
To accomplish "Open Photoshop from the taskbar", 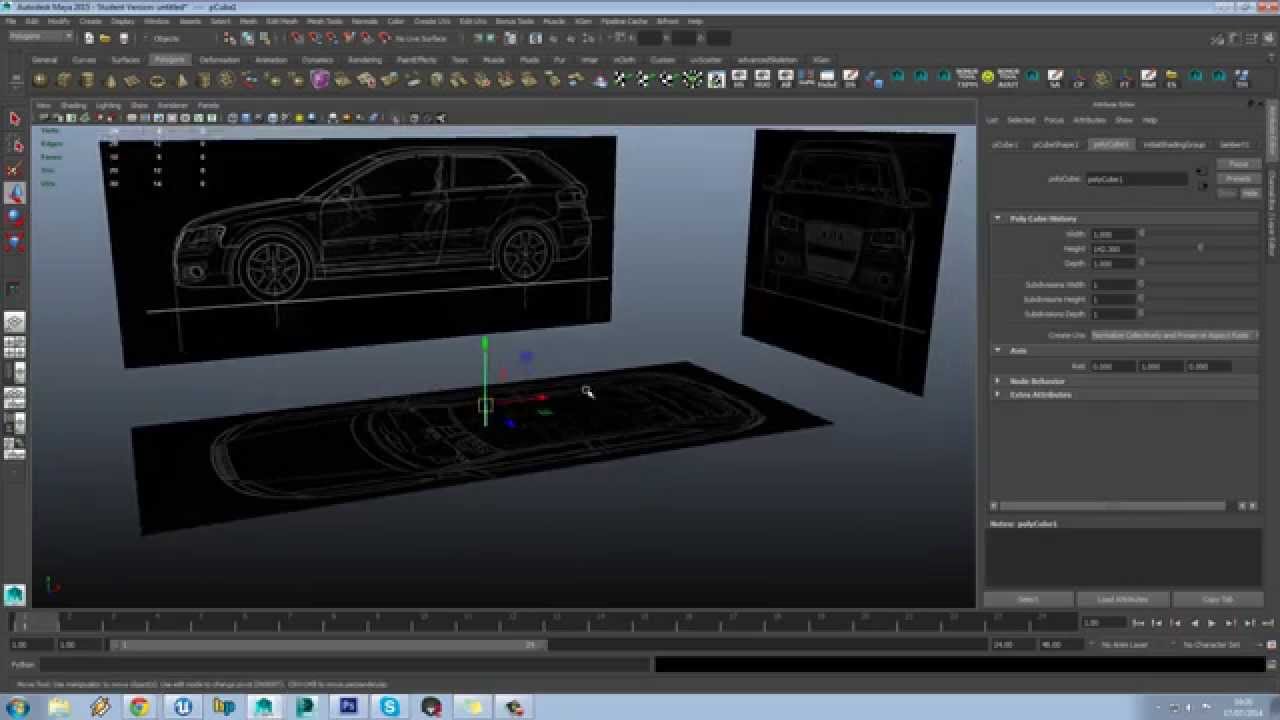I will pyautogui.click(x=348, y=707).
